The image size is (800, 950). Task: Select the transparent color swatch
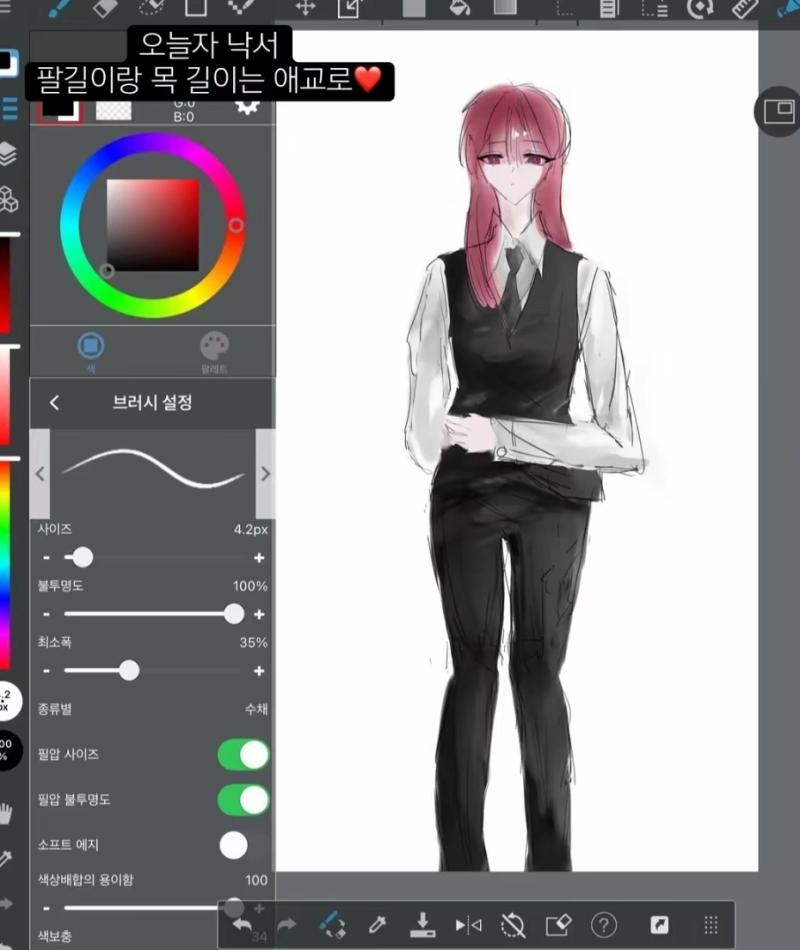coord(113,110)
